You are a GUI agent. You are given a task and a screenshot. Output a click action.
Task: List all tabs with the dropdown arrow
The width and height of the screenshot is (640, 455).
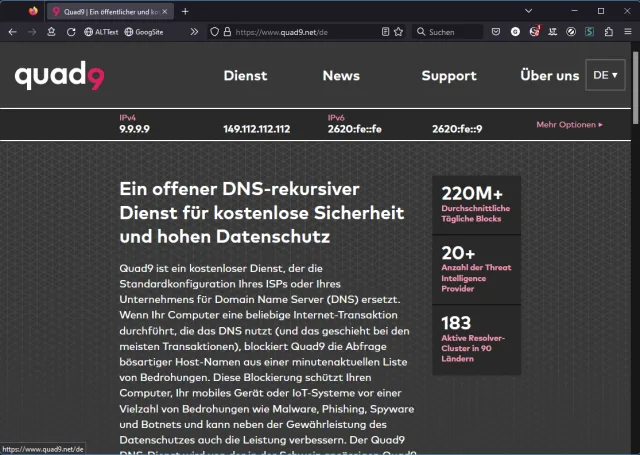529,11
